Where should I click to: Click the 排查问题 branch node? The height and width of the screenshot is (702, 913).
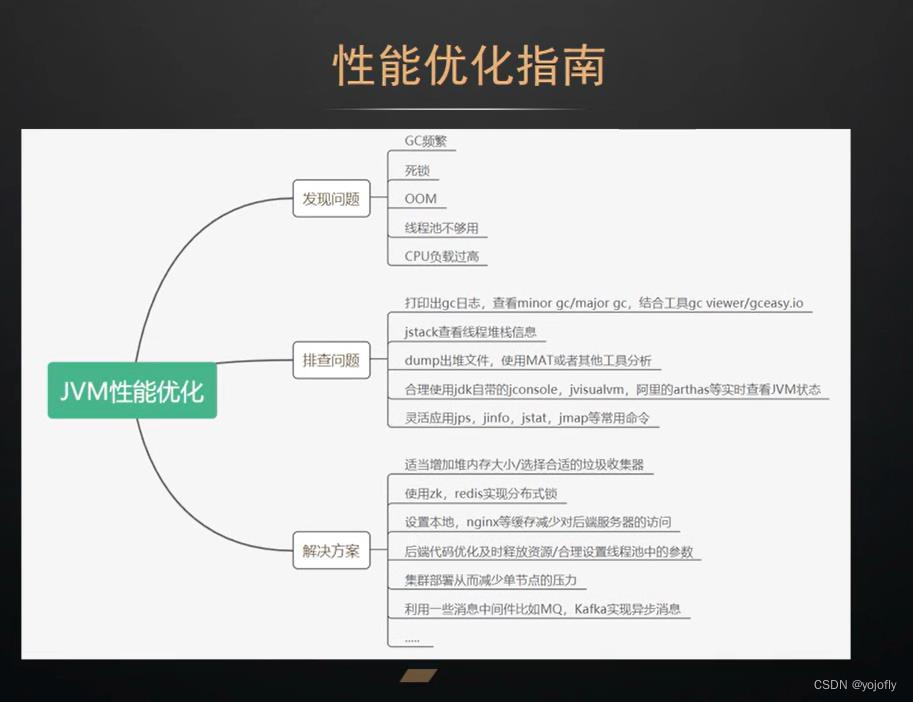330,360
